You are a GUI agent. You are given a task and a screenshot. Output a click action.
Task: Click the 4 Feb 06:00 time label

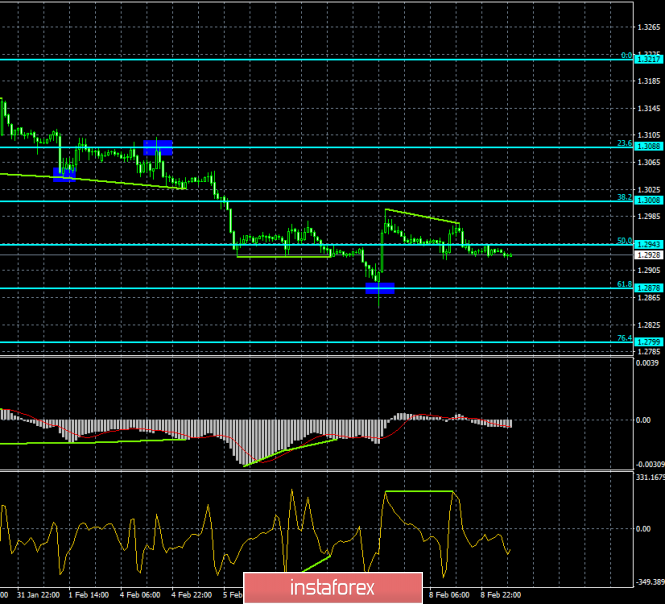pos(139,593)
